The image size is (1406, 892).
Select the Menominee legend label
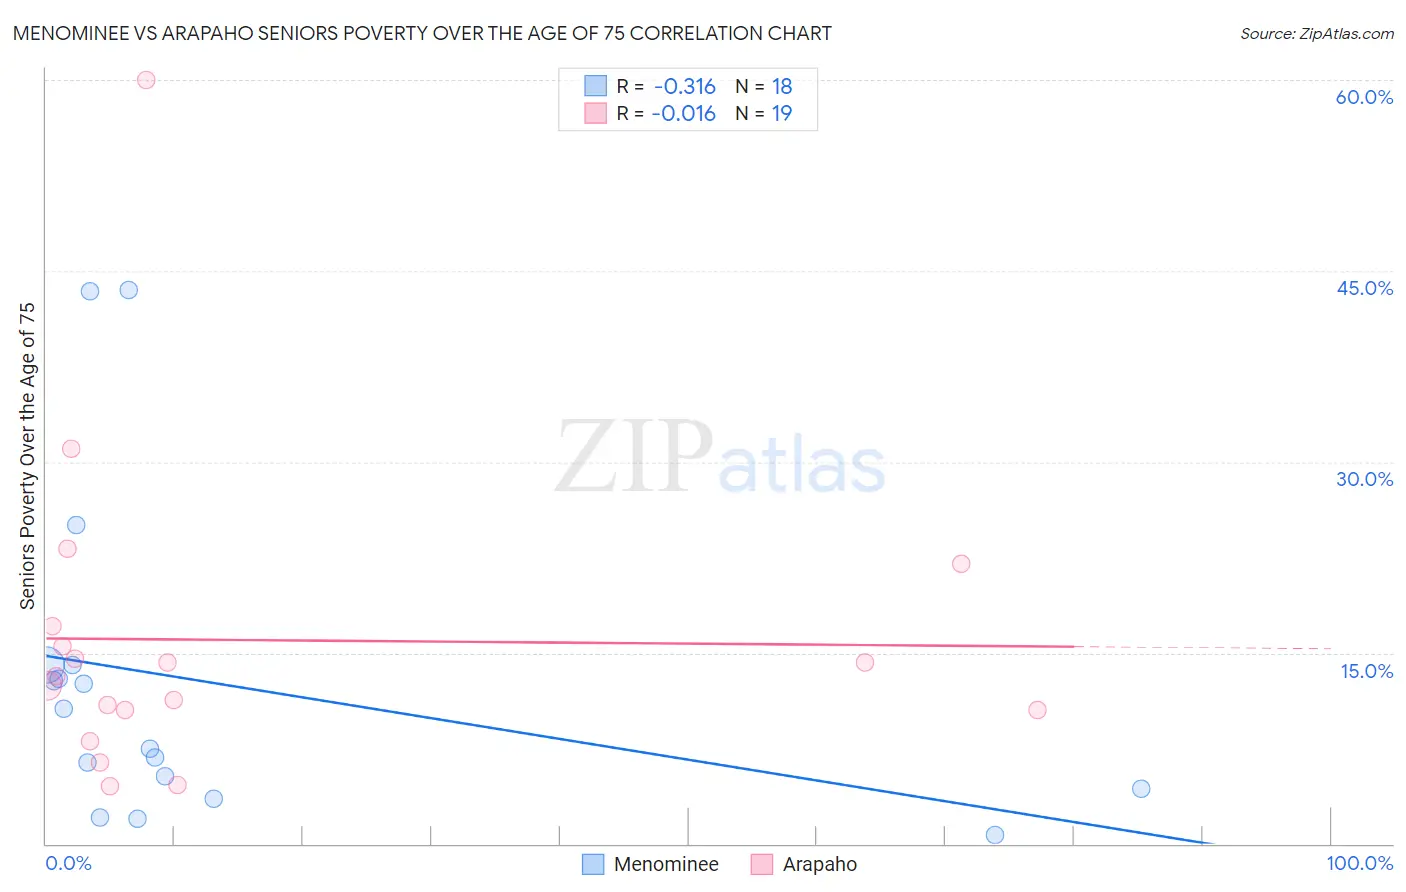pyautogui.click(x=666, y=864)
